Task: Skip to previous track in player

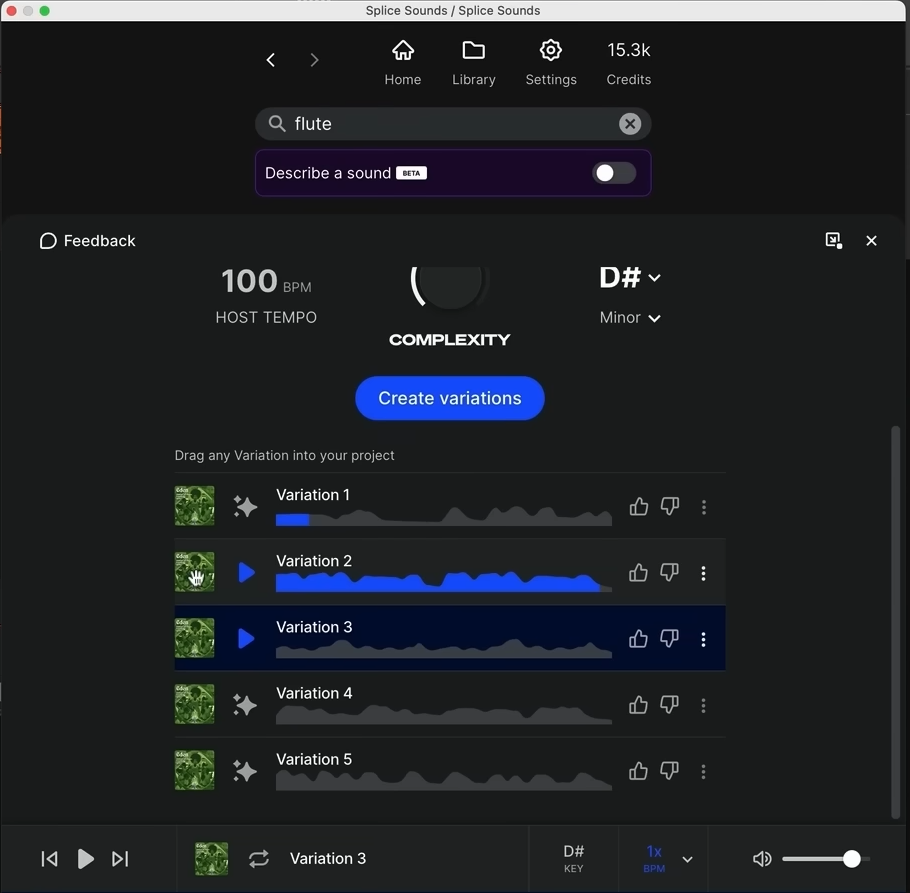Action: (49, 859)
